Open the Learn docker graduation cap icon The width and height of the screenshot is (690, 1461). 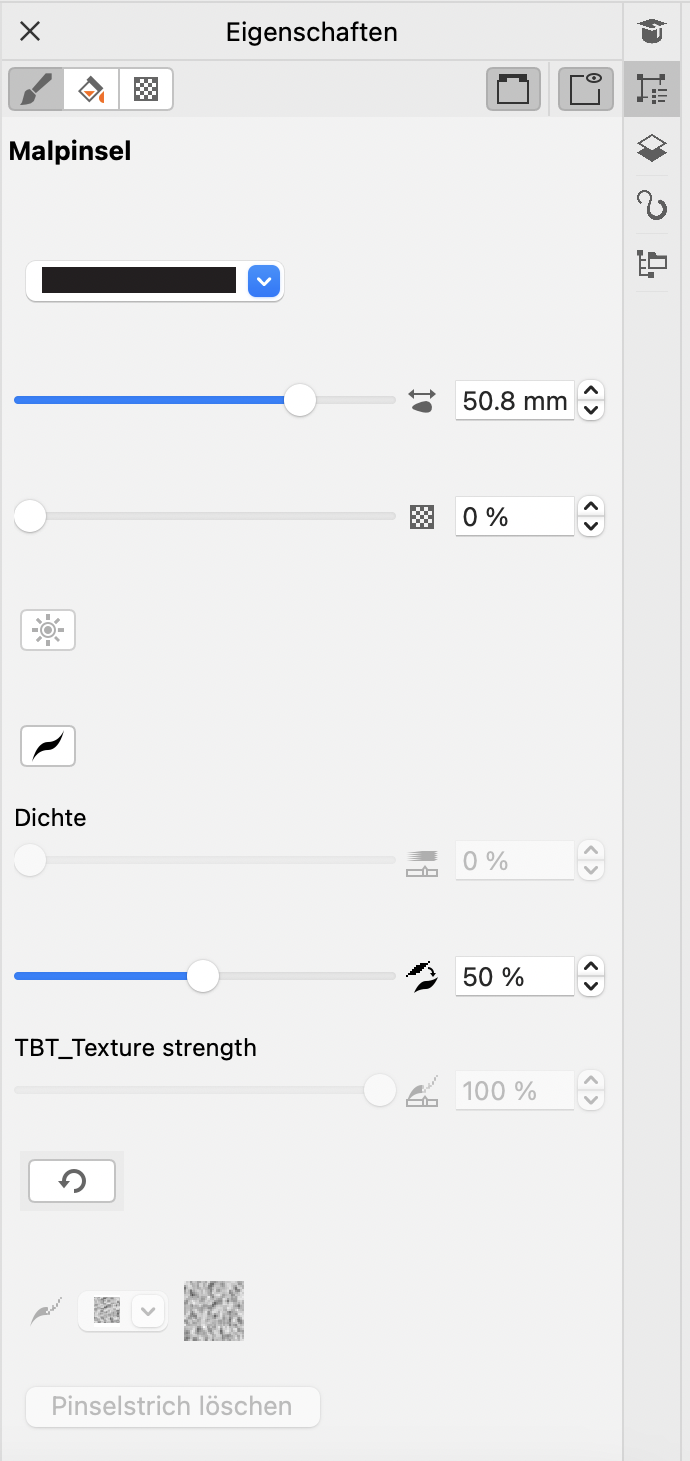tap(652, 32)
